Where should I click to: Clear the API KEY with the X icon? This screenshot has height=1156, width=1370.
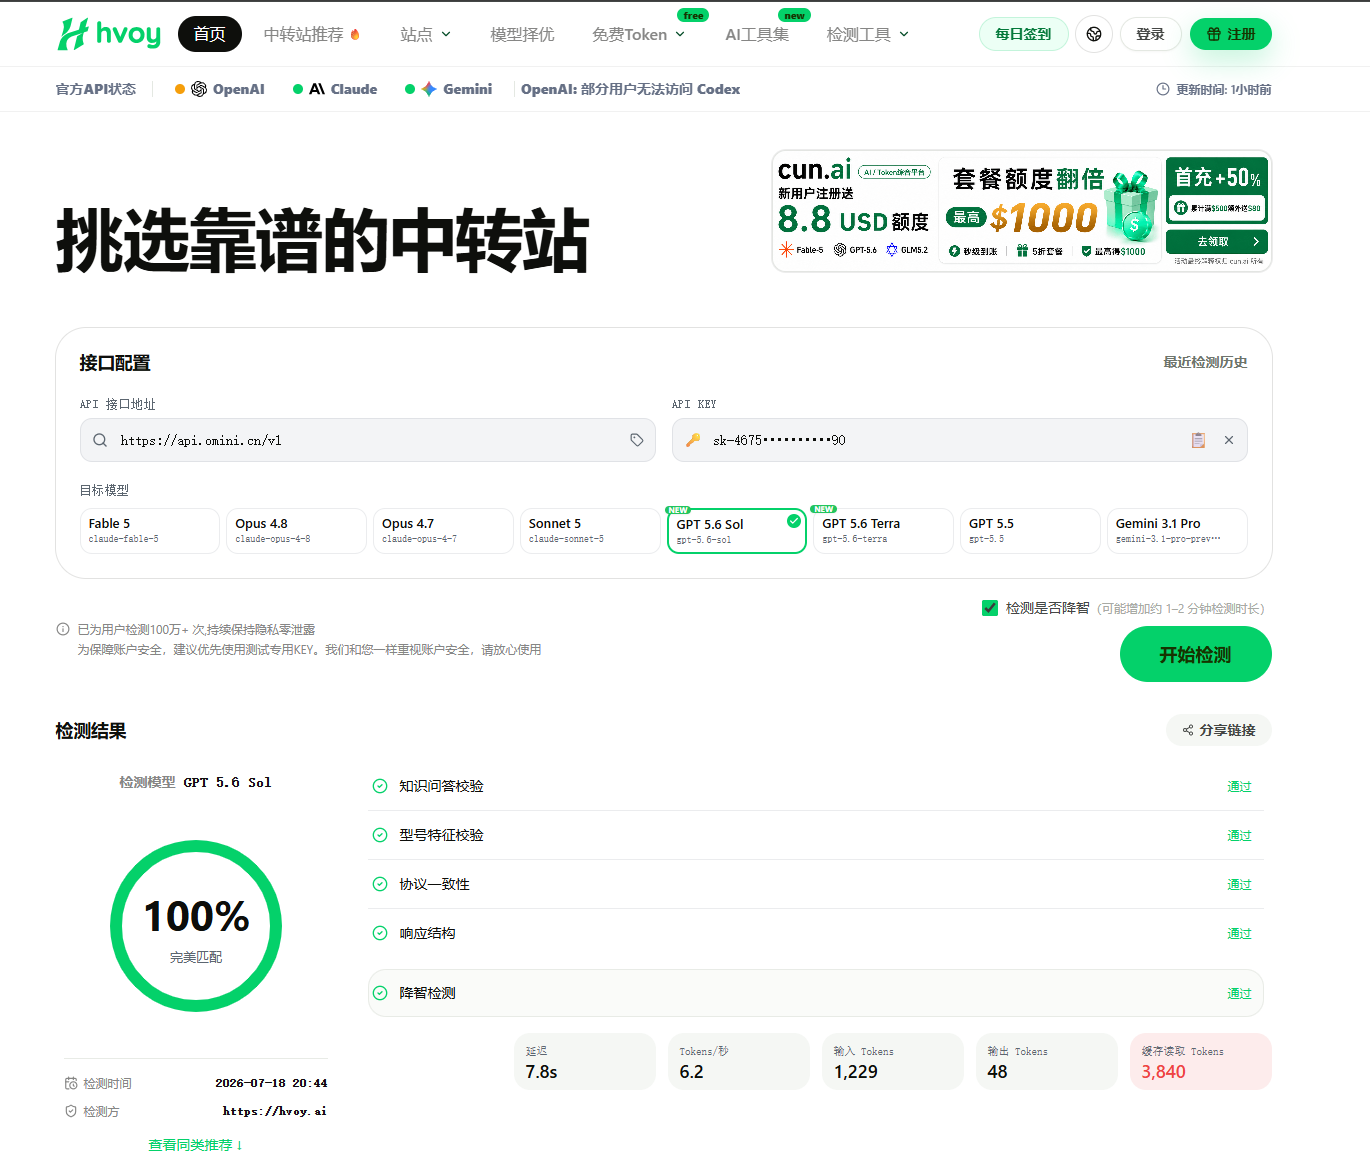(1229, 440)
